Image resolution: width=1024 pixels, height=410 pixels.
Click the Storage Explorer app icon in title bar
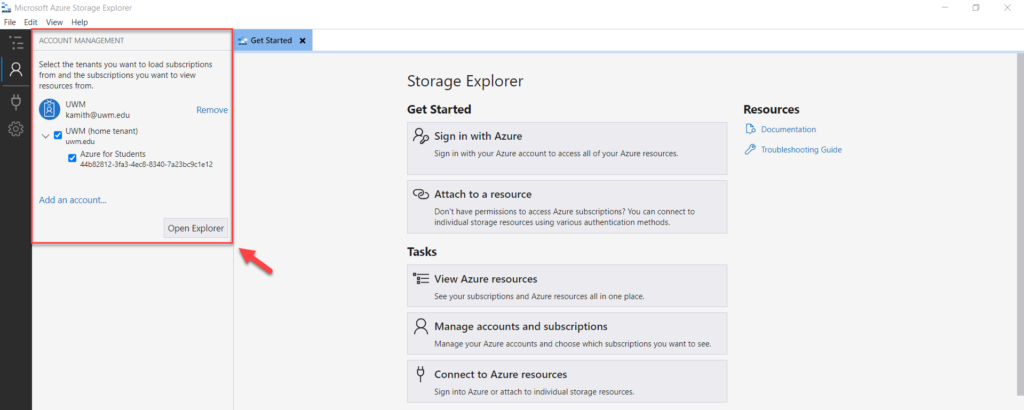tap(8, 7)
